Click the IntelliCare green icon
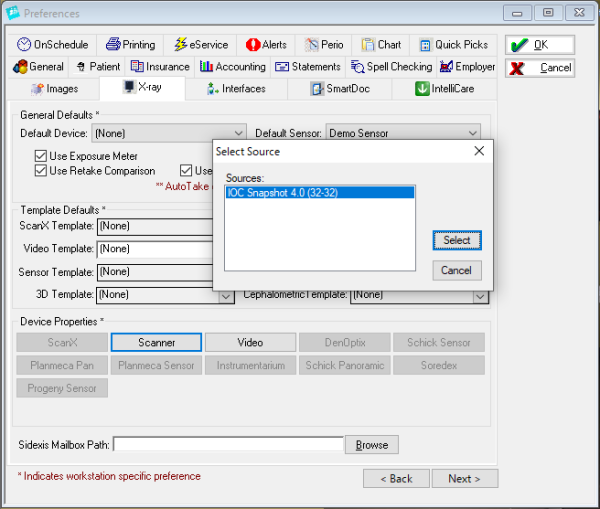600x509 pixels. [x=424, y=89]
